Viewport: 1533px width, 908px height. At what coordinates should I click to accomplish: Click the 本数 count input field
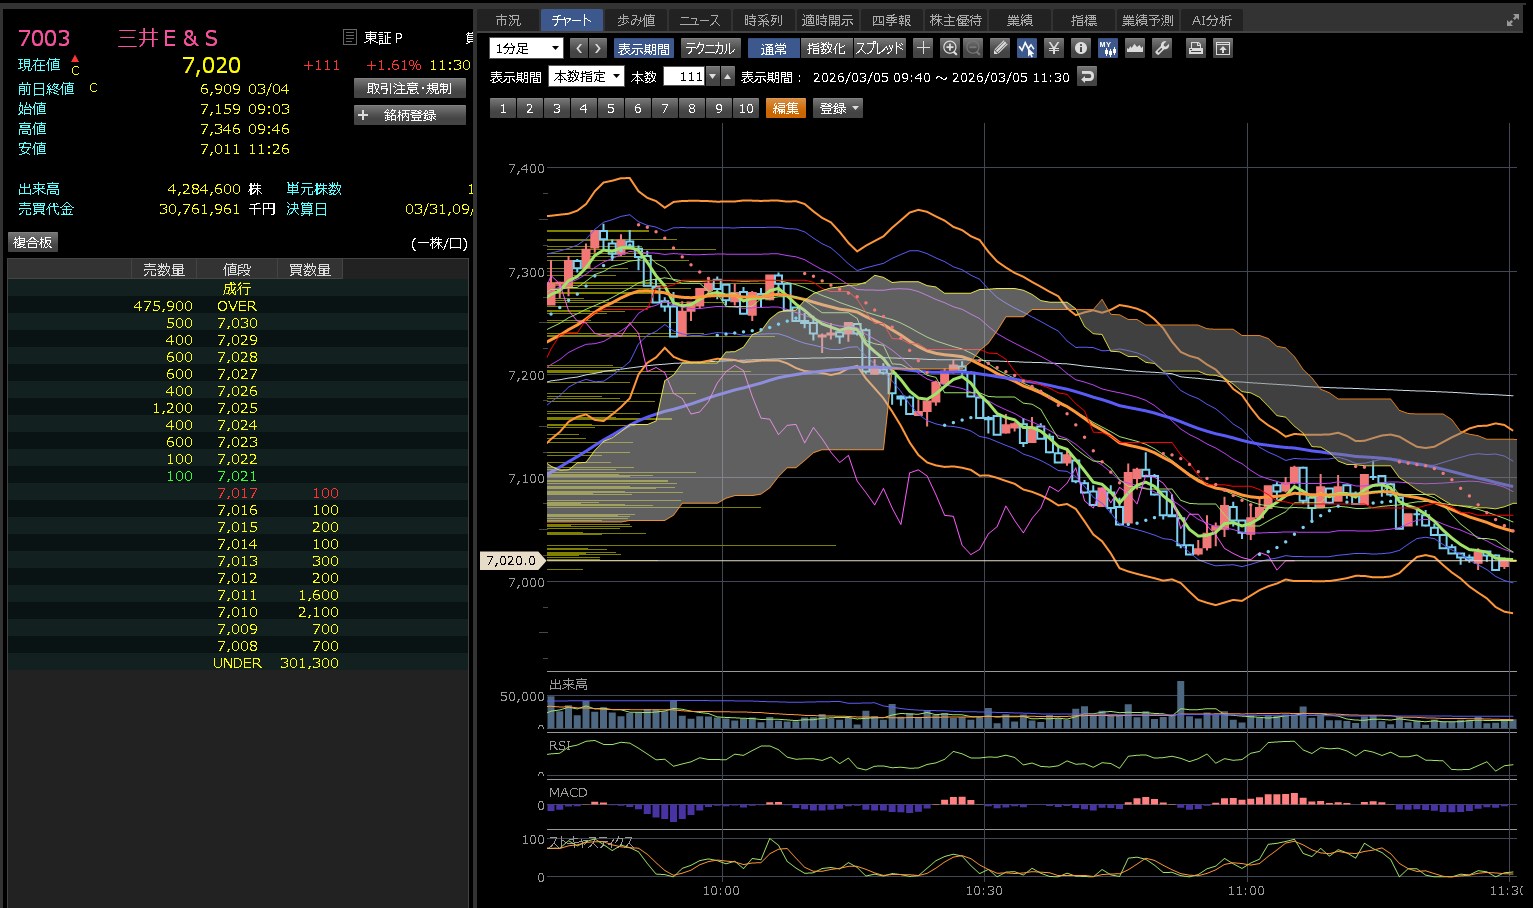(685, 77)
